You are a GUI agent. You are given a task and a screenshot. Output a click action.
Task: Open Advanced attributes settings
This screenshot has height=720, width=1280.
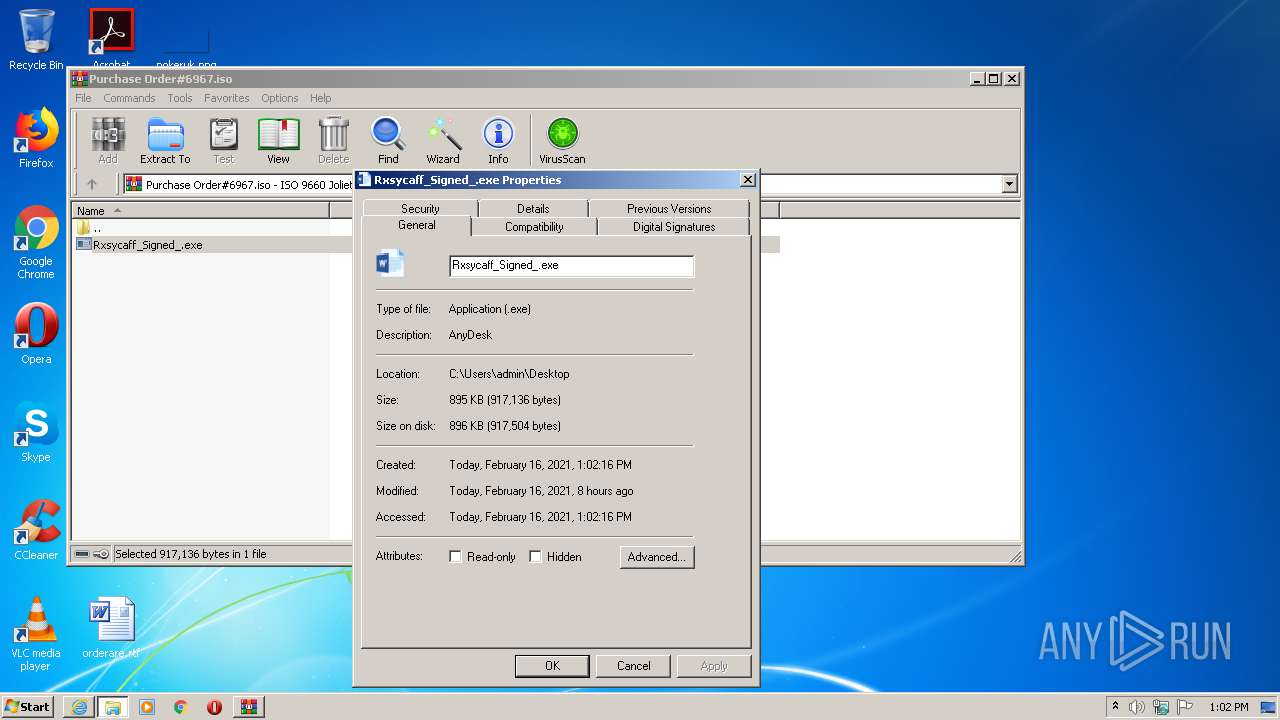click(656, 557)
